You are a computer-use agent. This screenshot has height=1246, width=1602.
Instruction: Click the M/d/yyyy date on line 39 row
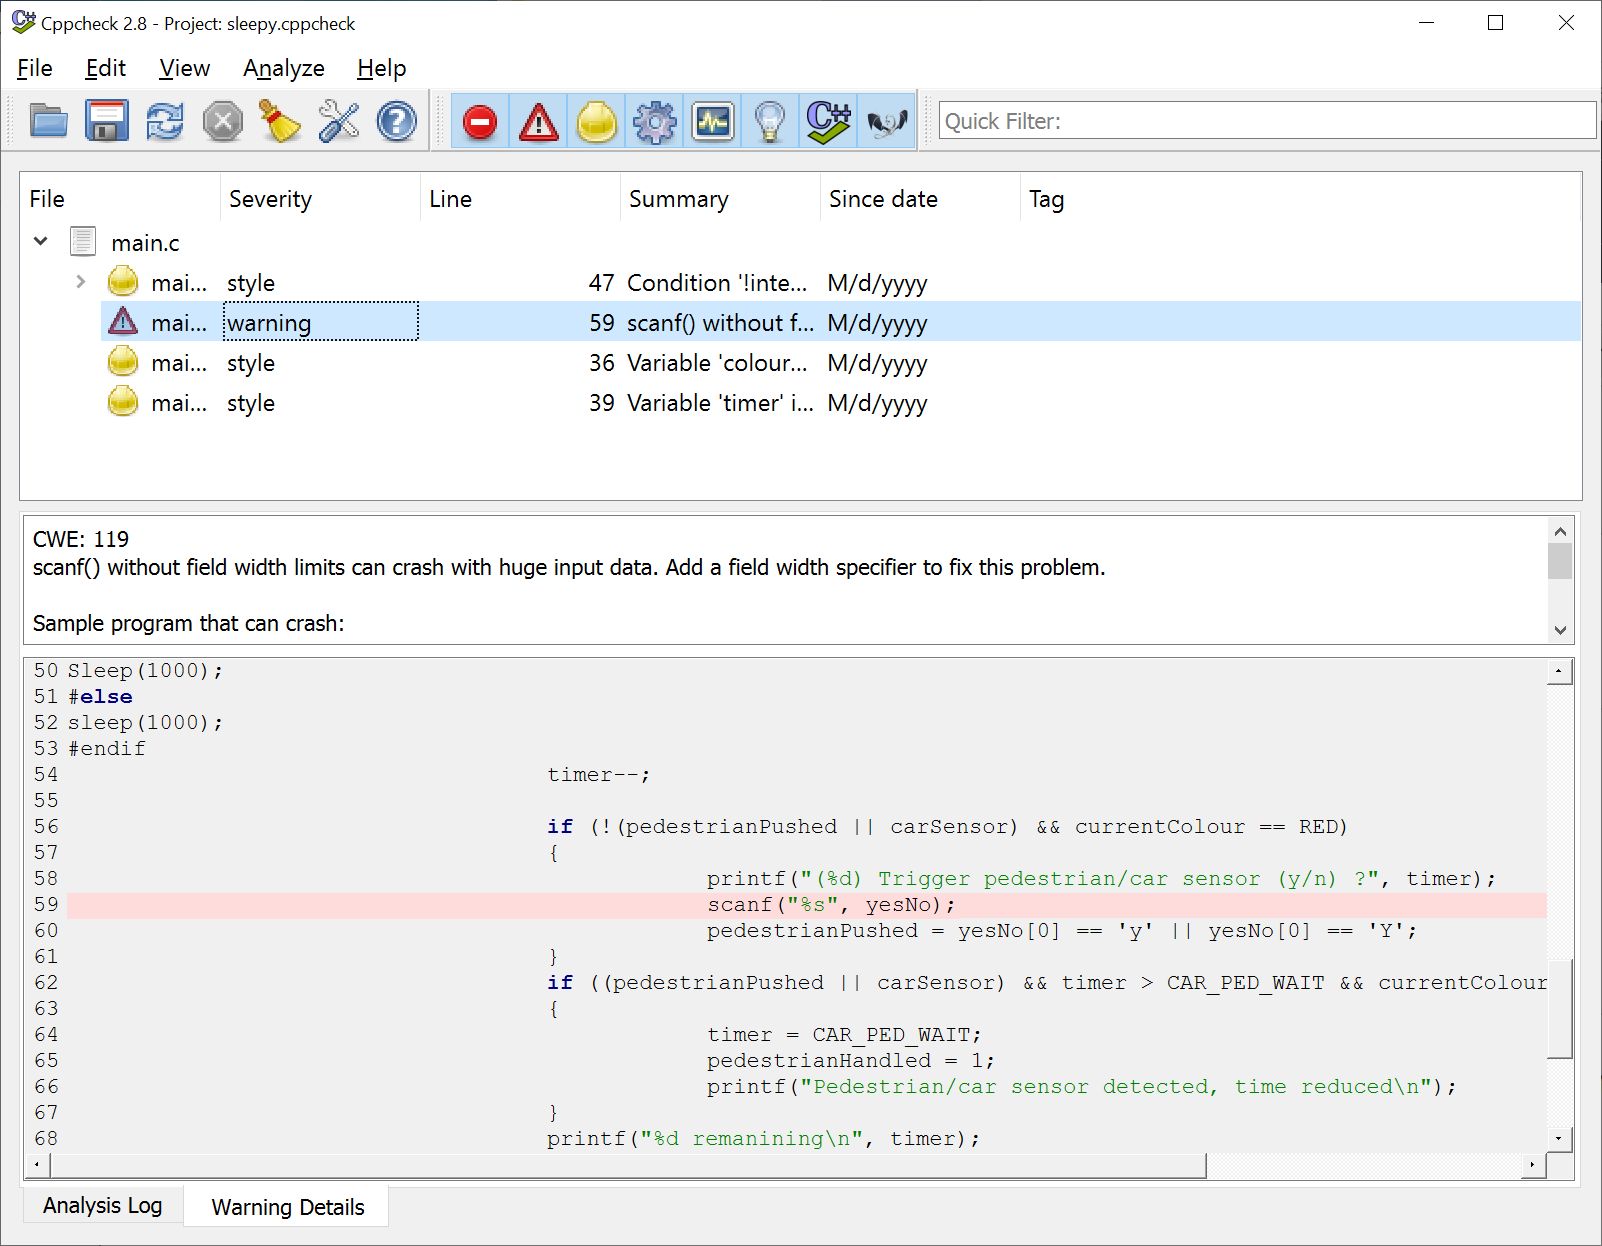[x=877, y=403]
